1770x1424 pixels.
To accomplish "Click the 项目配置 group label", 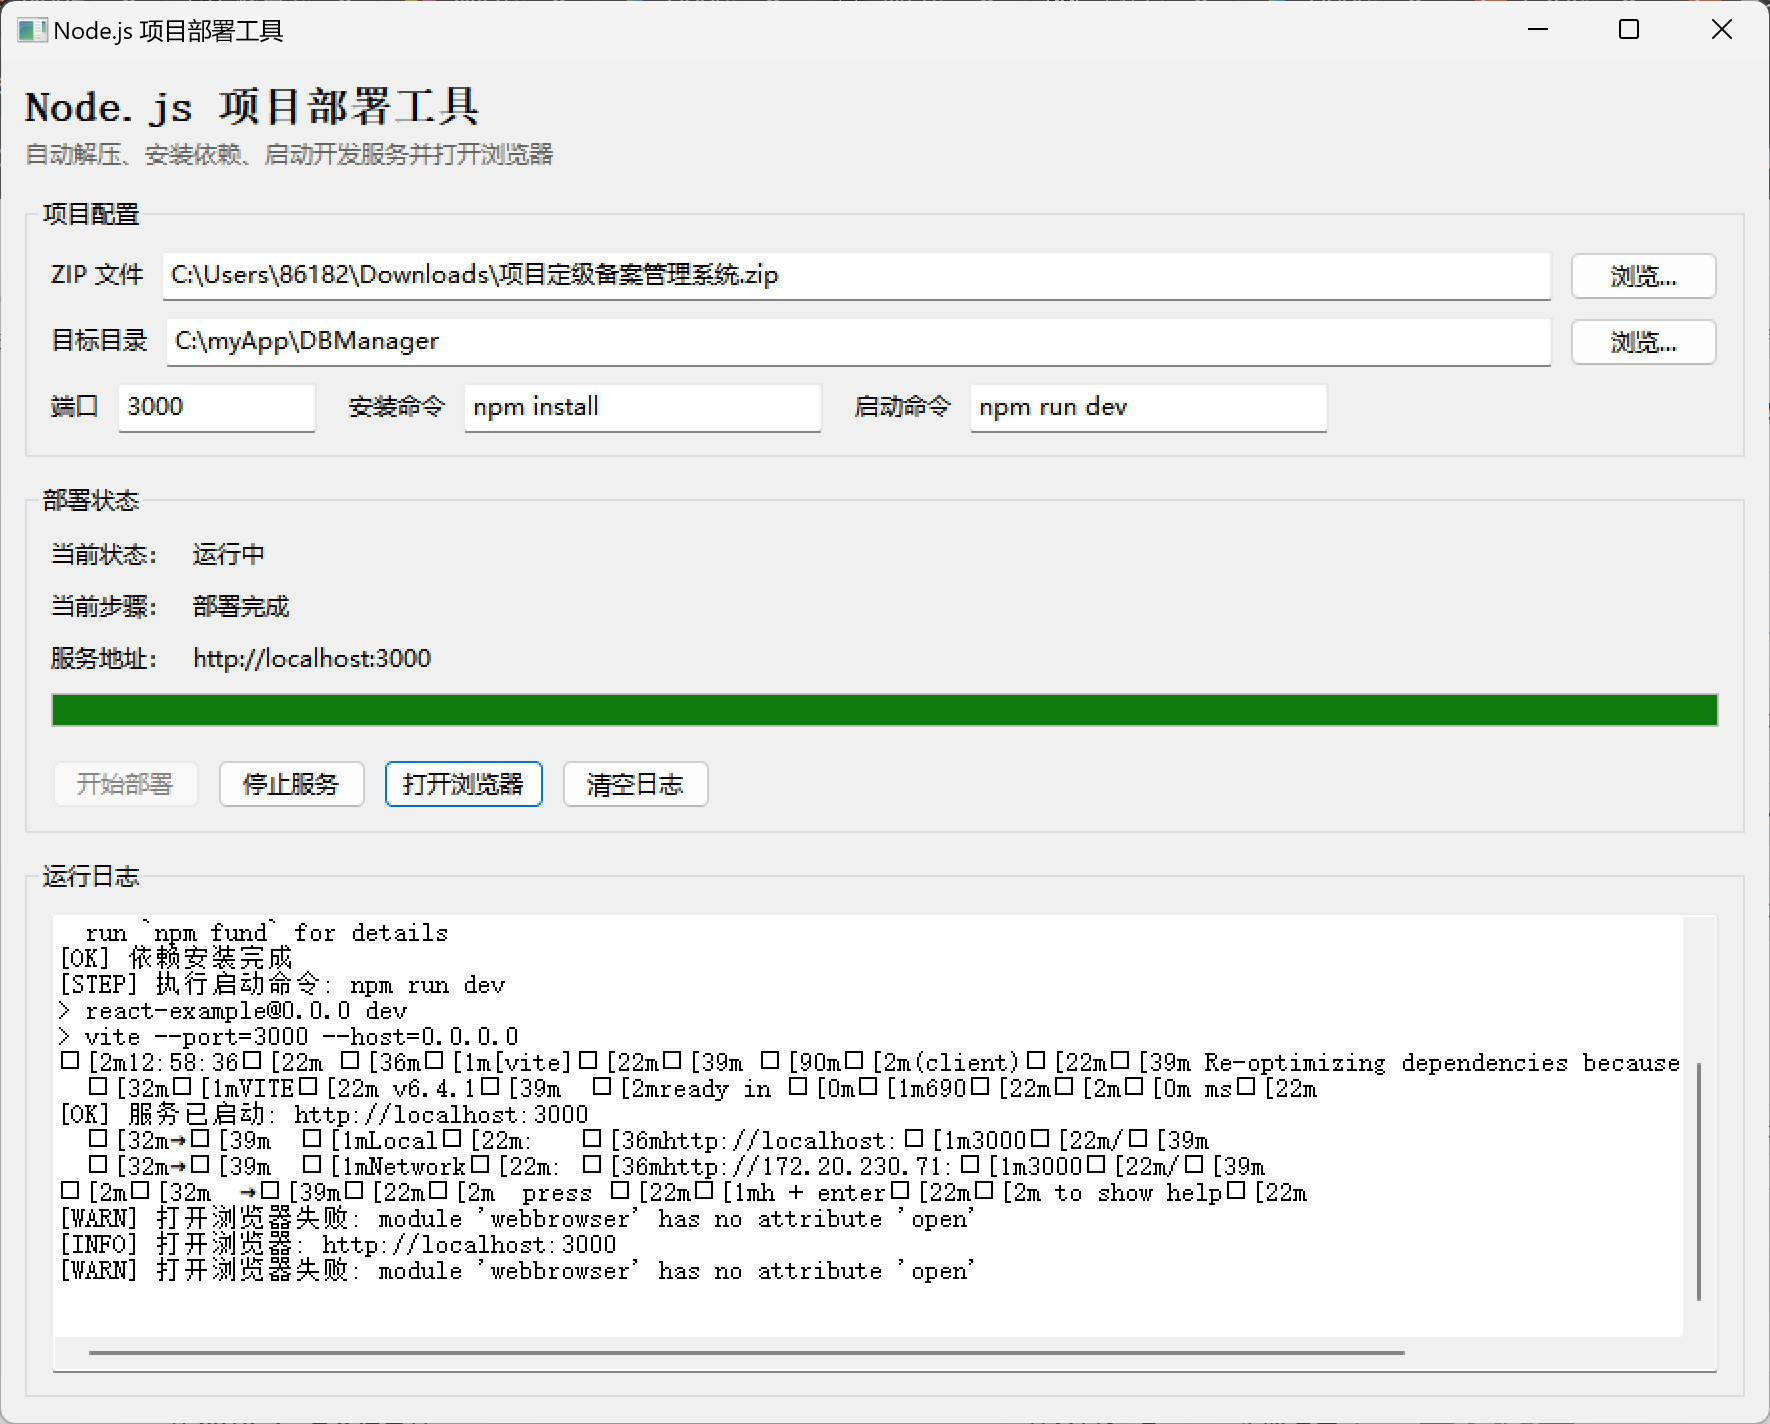I will (x=91, y=214).
